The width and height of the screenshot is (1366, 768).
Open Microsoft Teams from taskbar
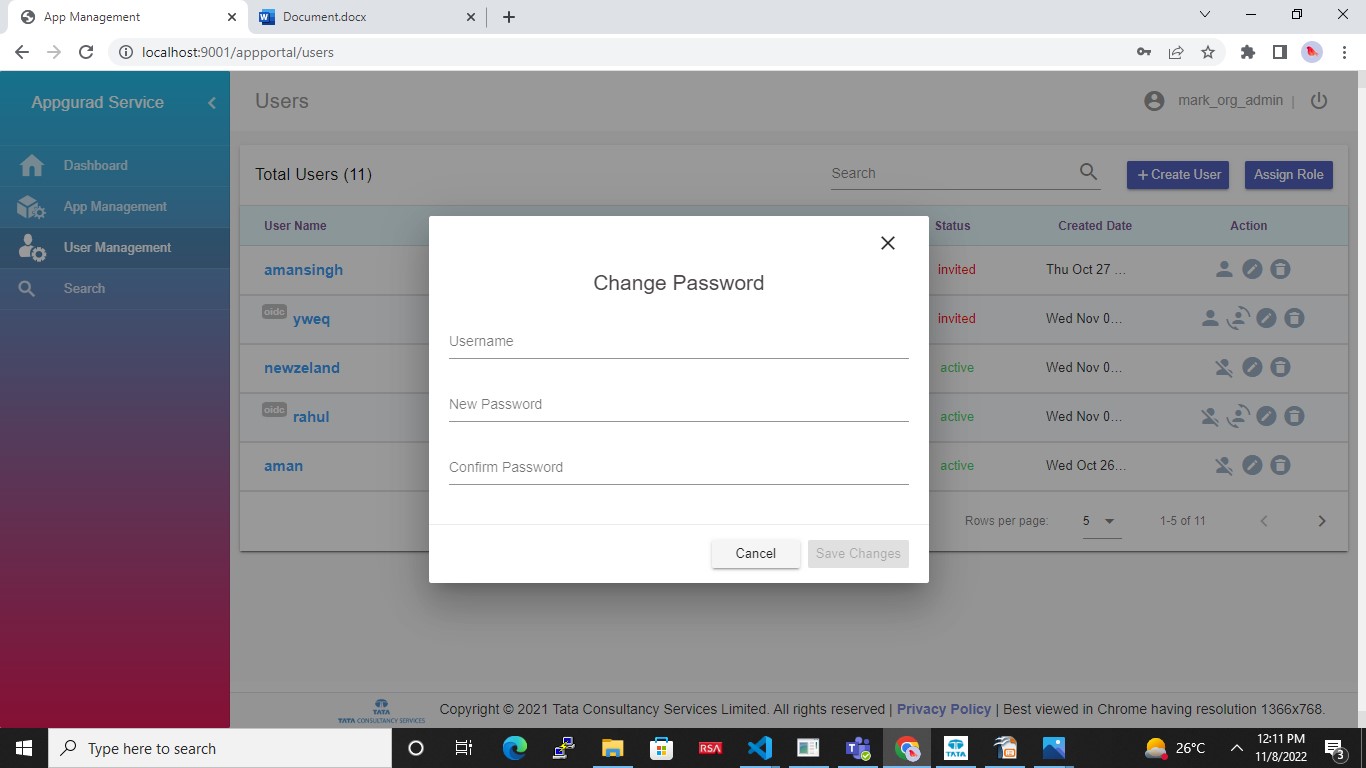(857, 748)
